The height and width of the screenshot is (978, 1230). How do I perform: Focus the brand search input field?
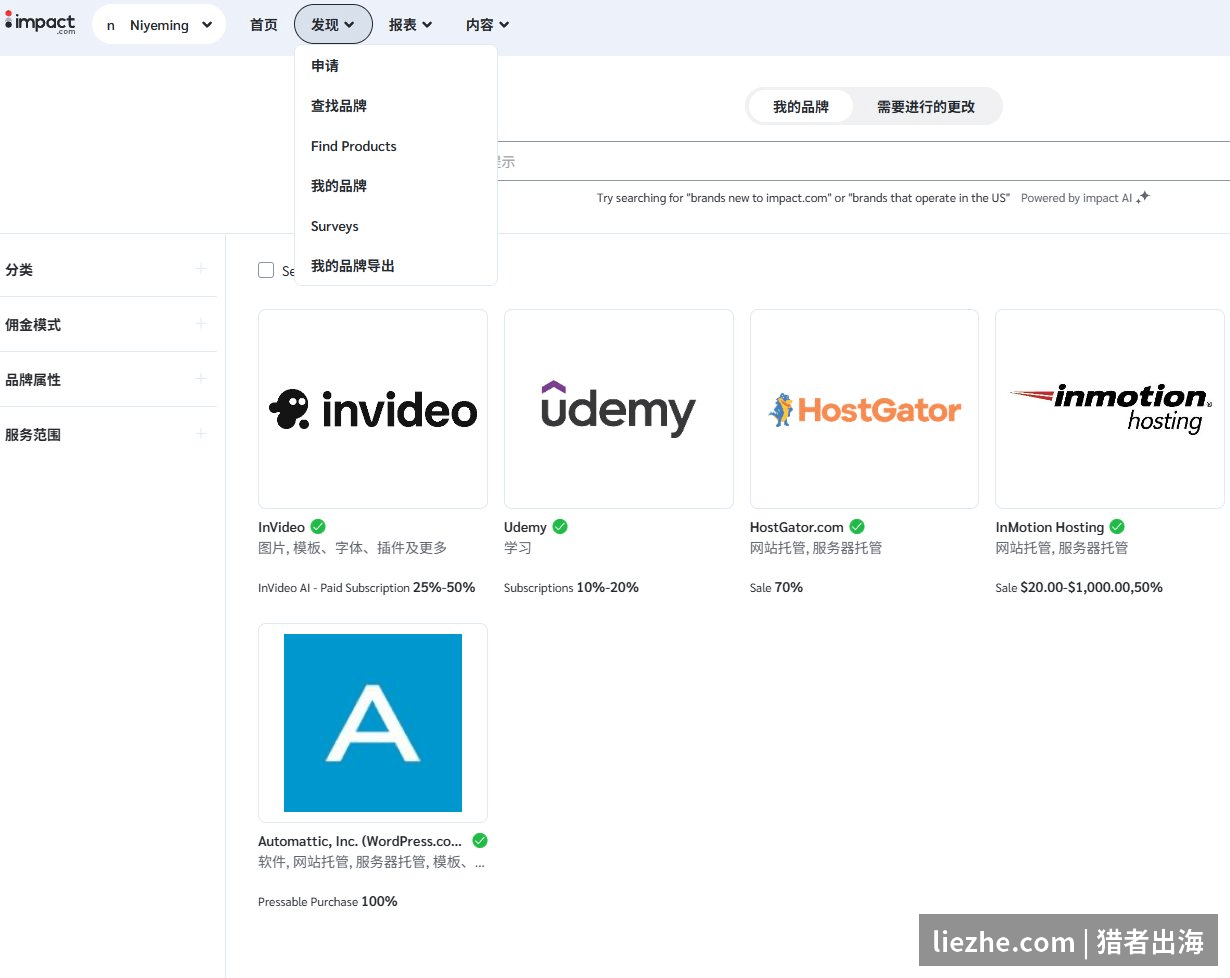pos(862,161)
